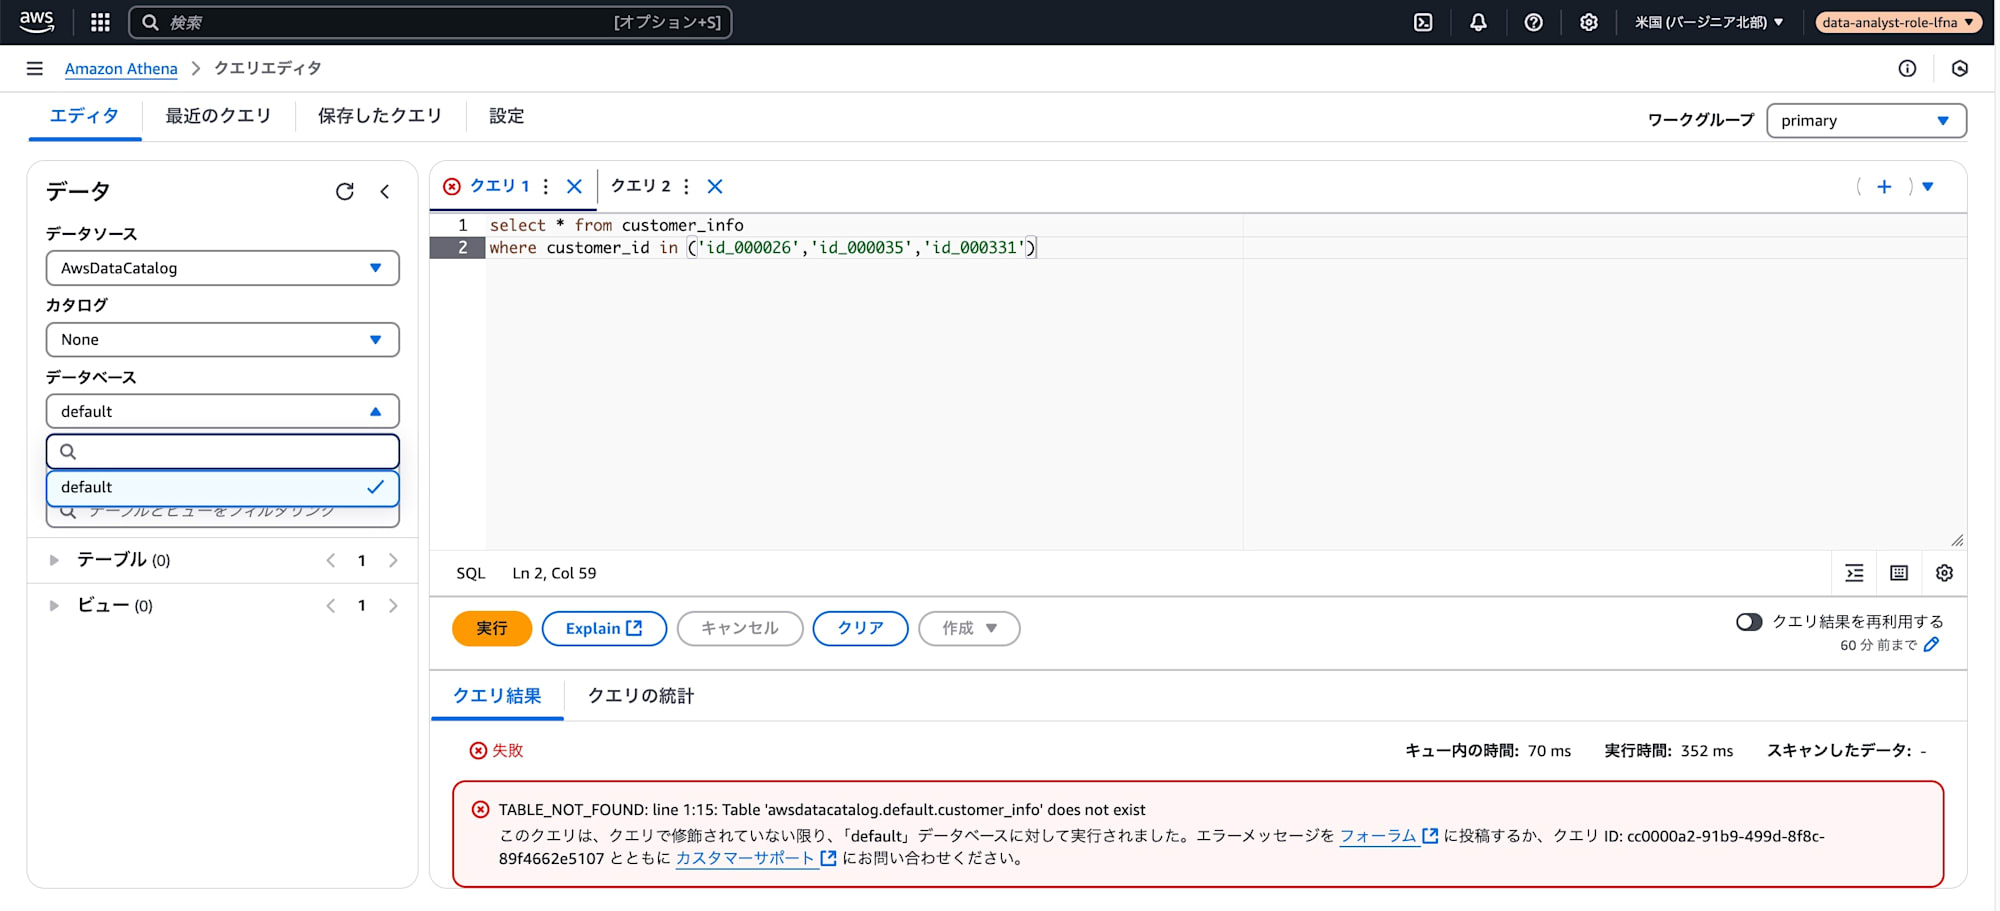Go to next page of tables
The width and height of the screenshot is (2000, 911).
[x=393, y=560]
